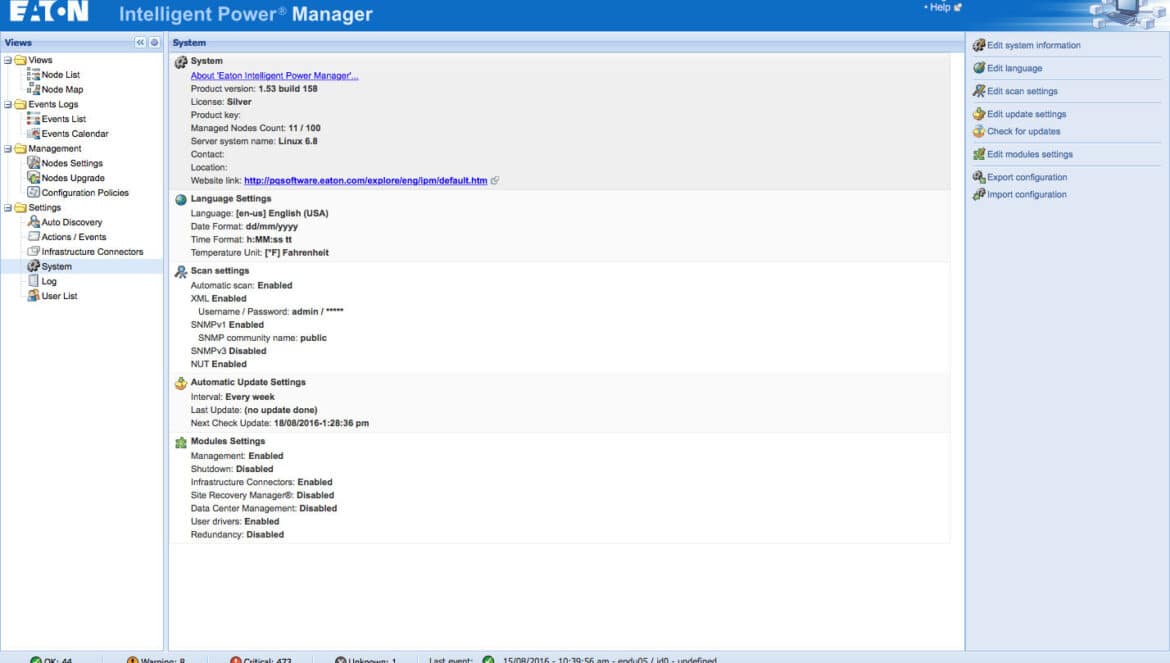
Task: Click User List icon
Action: tap(34, 295)
